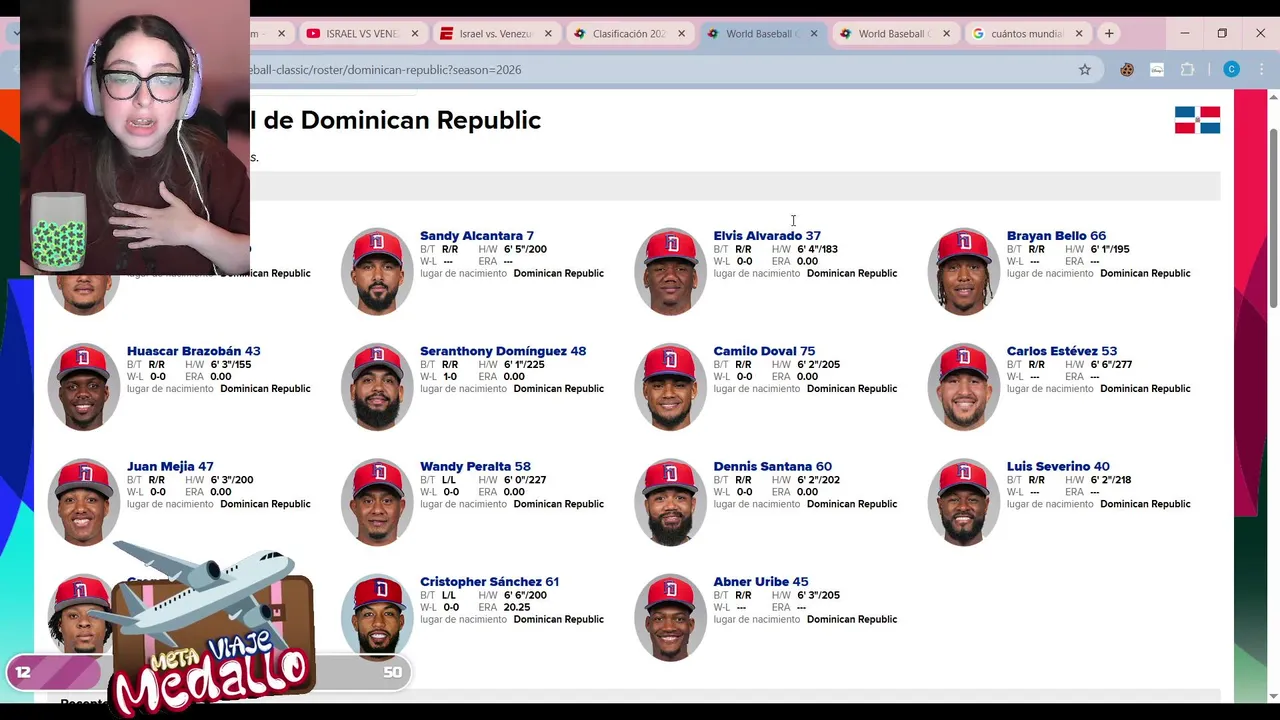Click Camilo Doval's headshot photo
This screenshot has width=1280, height=720.
point(670,386)
